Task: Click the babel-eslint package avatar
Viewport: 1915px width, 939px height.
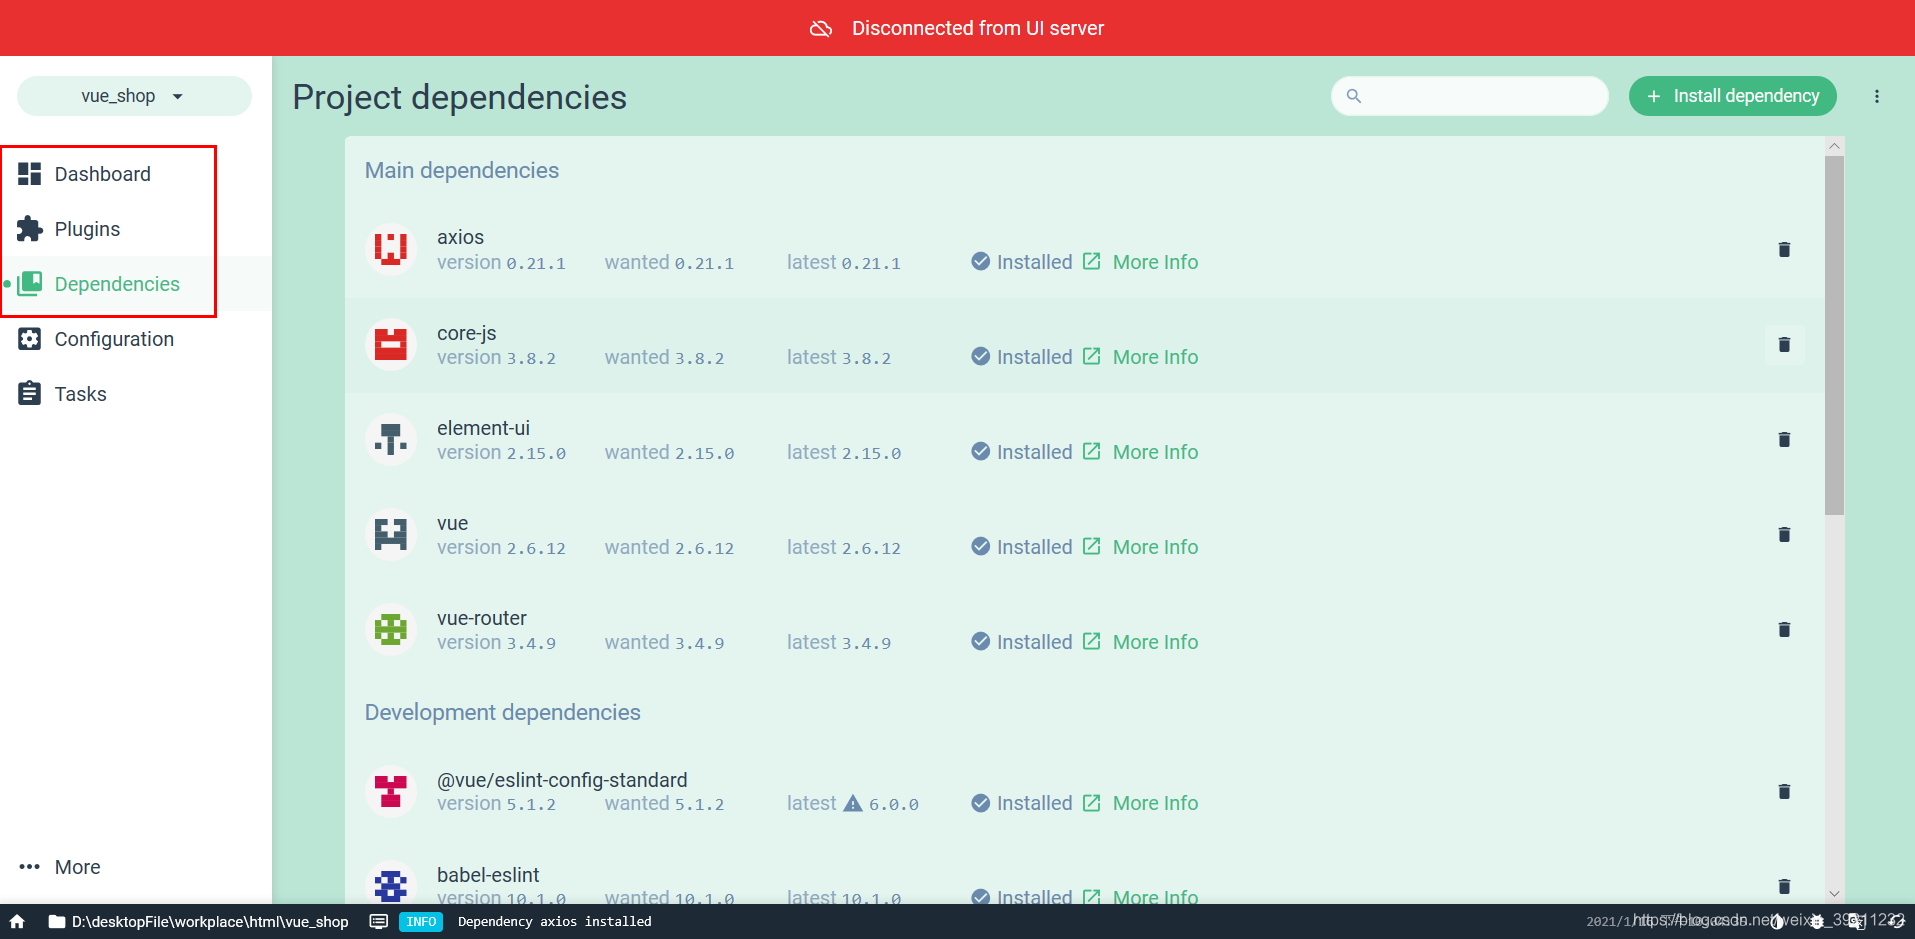Action: coord(391,885)
